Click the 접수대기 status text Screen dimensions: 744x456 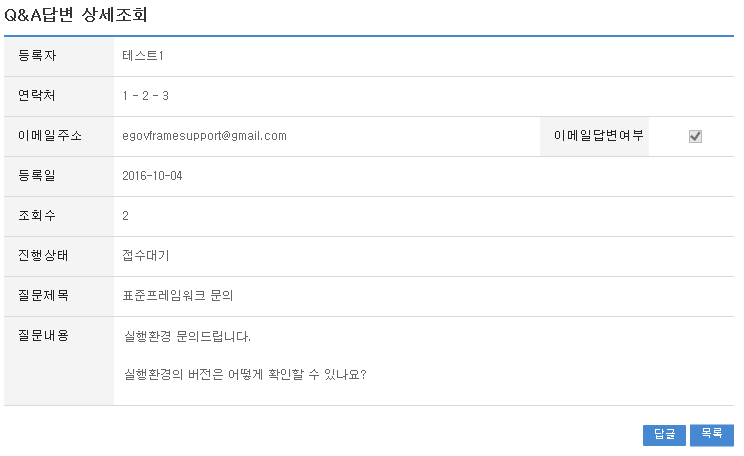[x=146, y=256]
